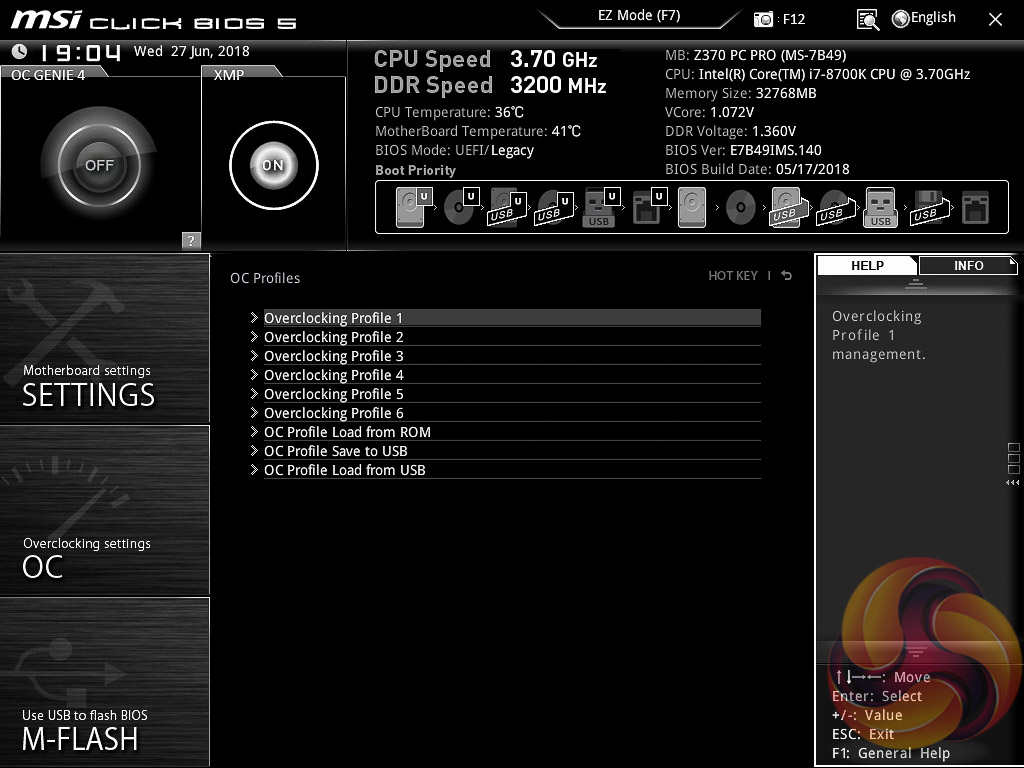Select the UEFI USB CD/DVD boot icon
The height and width of the screenshot is (768, 1024).
point(554,208)
